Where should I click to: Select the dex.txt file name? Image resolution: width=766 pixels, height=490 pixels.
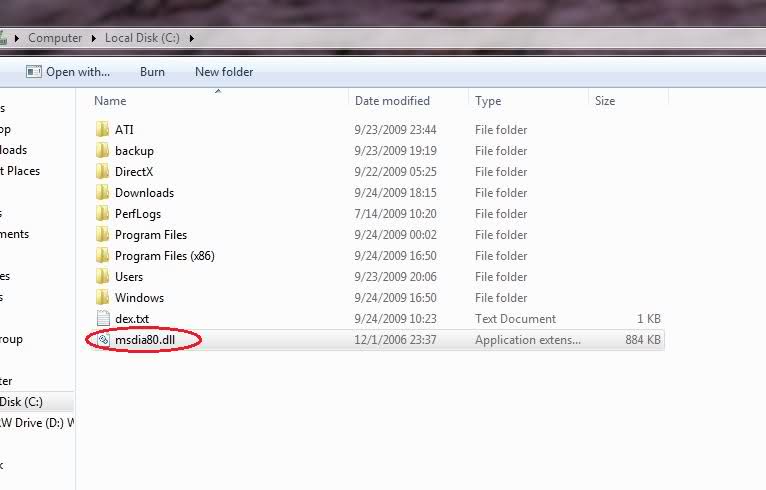pyautogui.click(x=132, y=319)
